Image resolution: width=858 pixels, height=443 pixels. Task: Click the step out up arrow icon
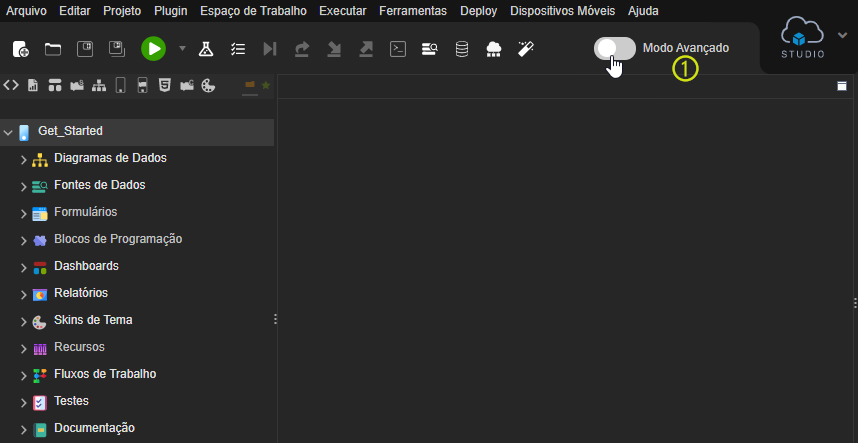point(366,49)
